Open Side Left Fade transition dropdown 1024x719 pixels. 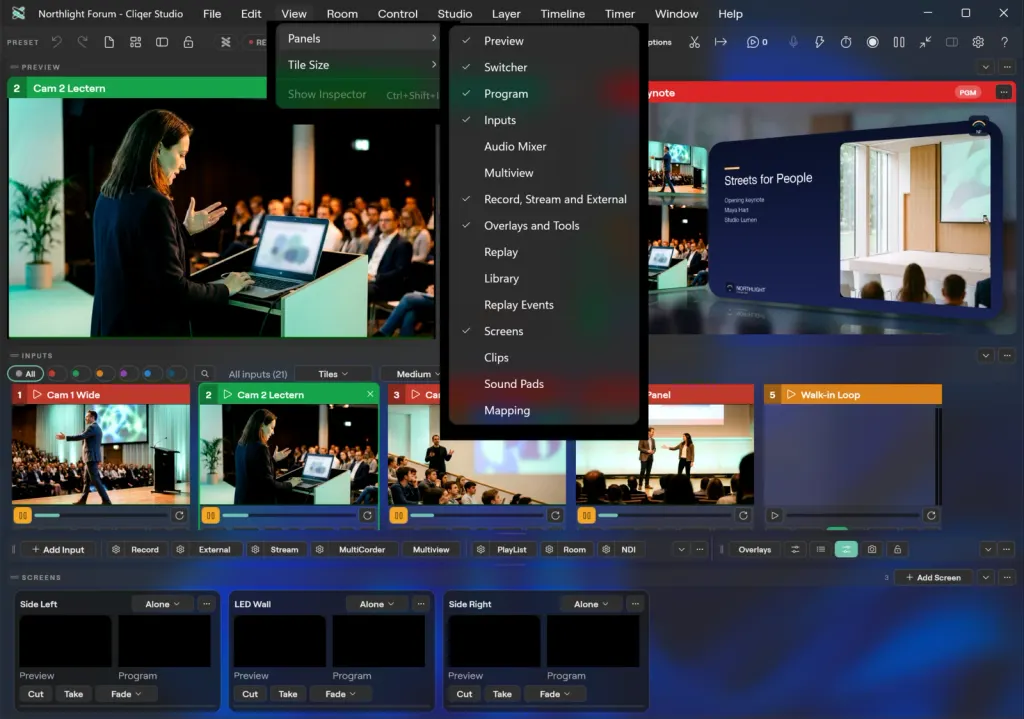[126, 694]
